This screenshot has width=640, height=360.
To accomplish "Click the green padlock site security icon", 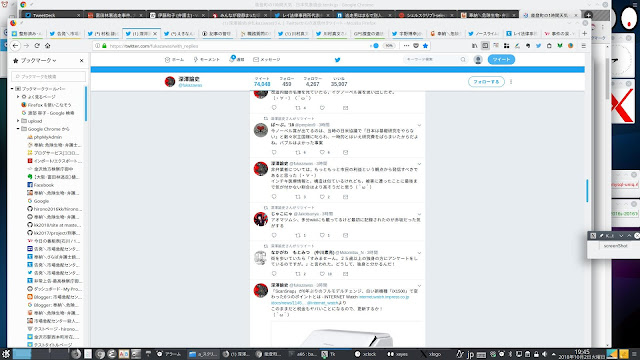I will [104, 46].
